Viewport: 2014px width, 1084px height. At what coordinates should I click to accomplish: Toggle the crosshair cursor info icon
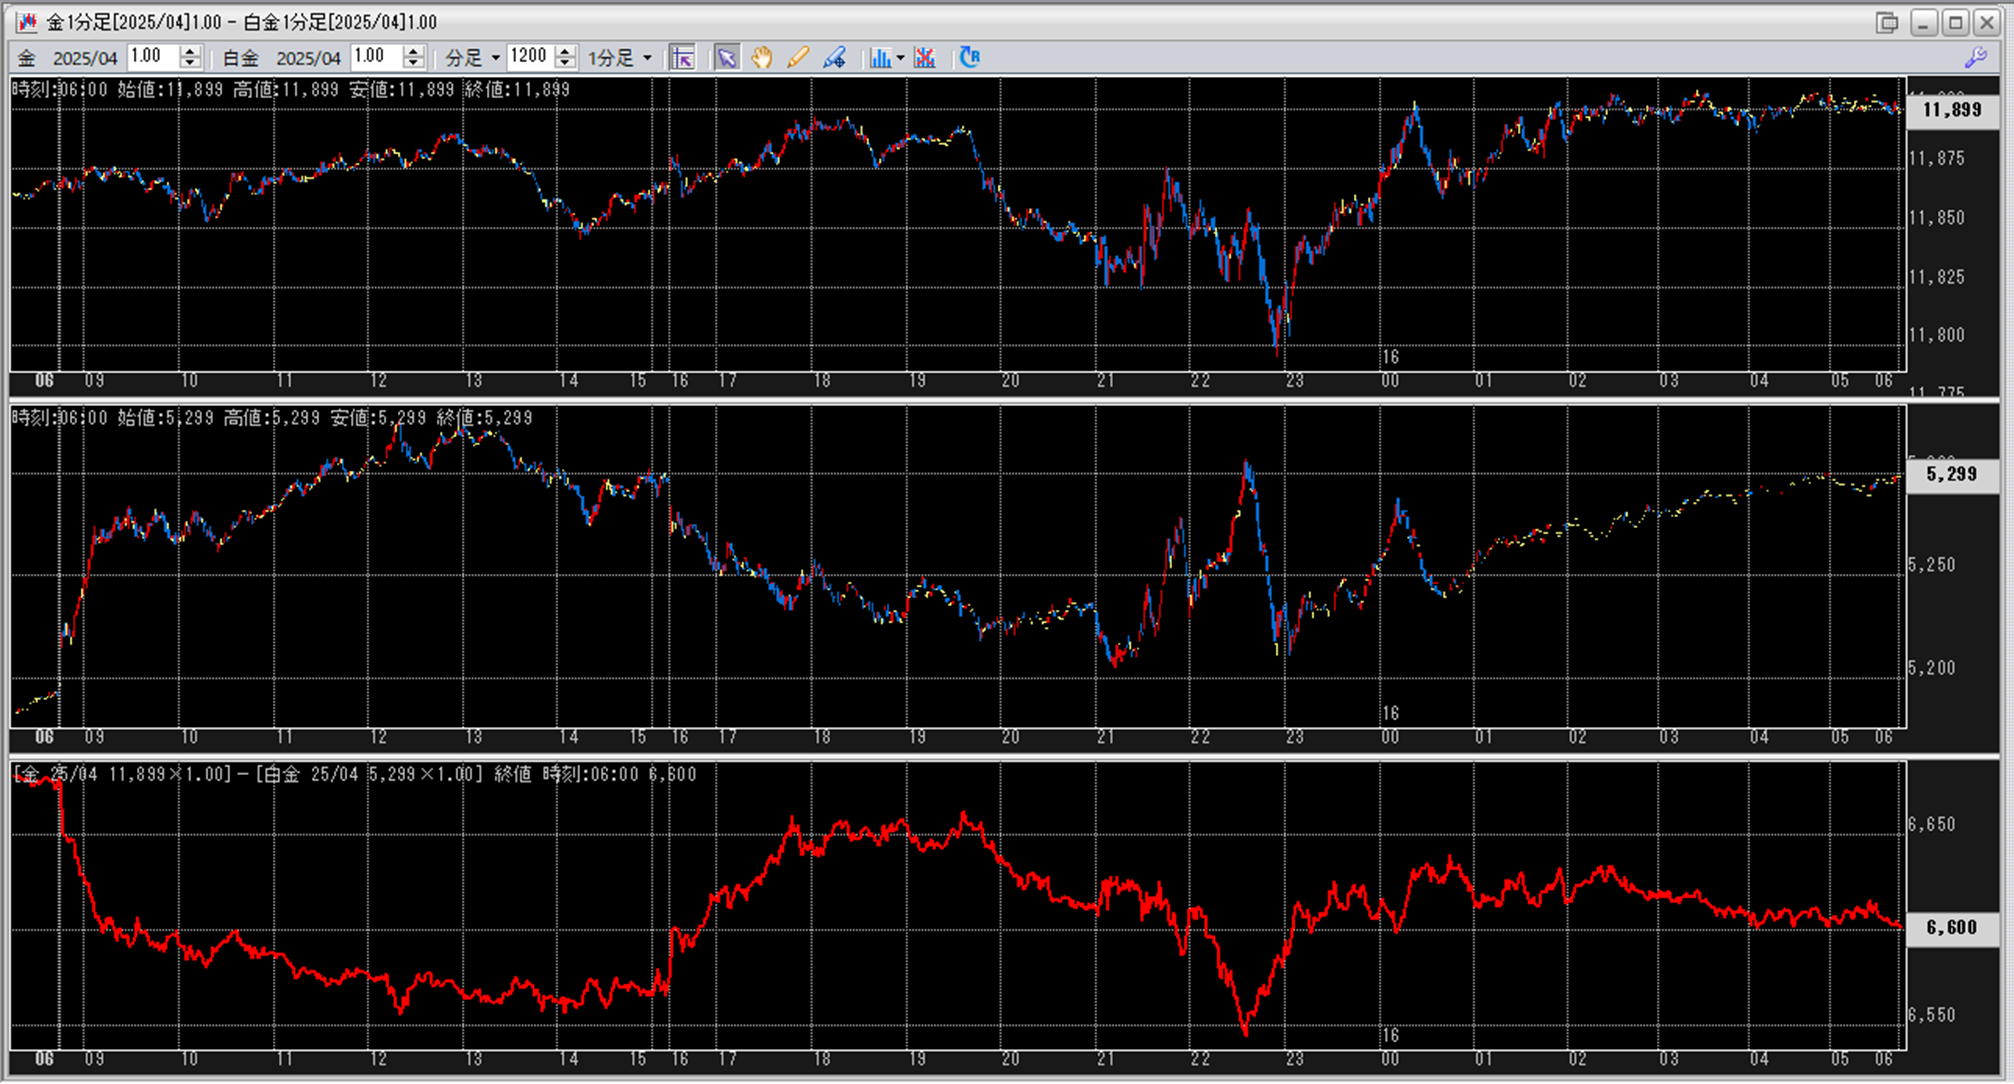[x=683, y=58]
